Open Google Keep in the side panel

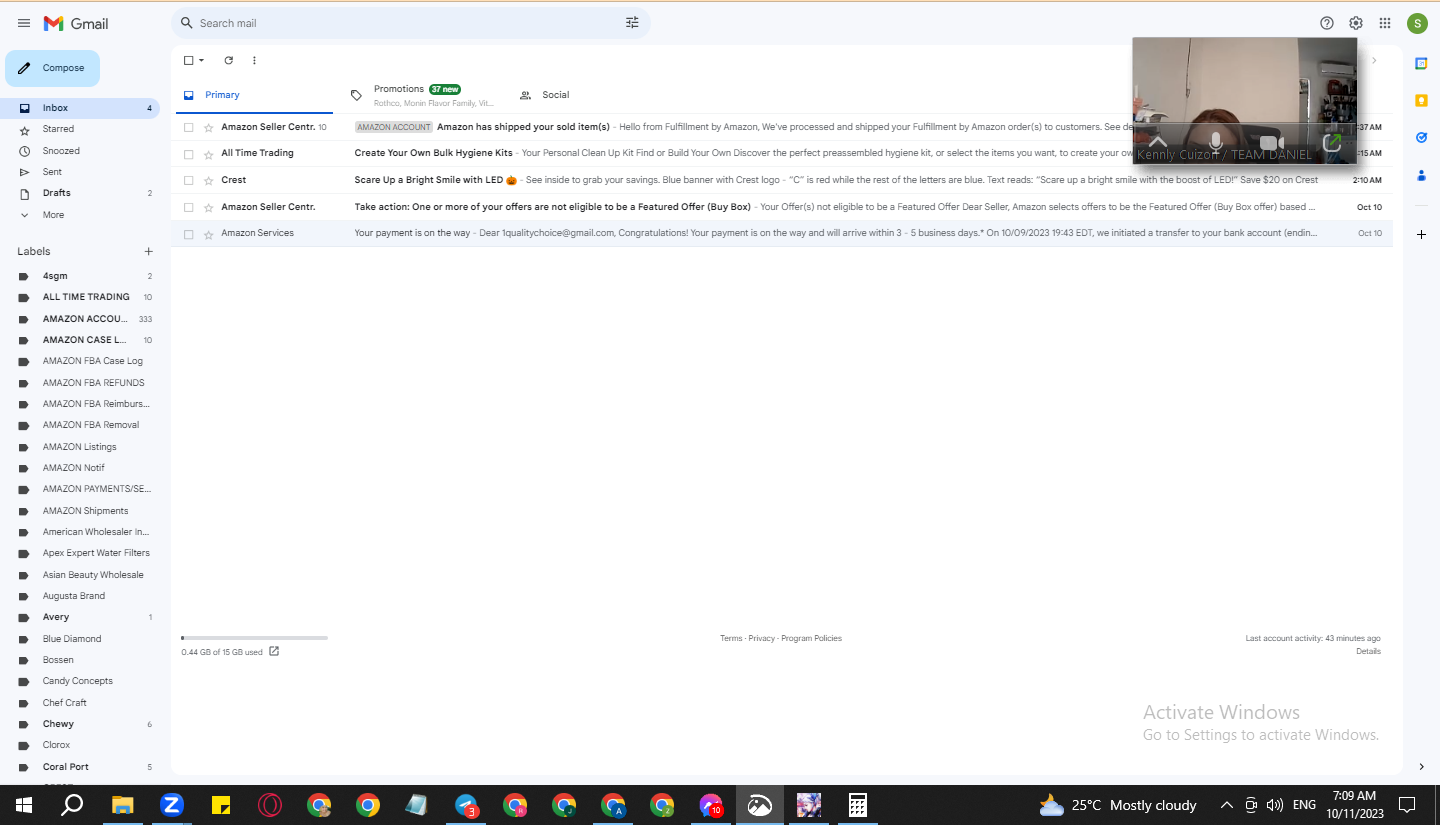(x=1421, y=100)
